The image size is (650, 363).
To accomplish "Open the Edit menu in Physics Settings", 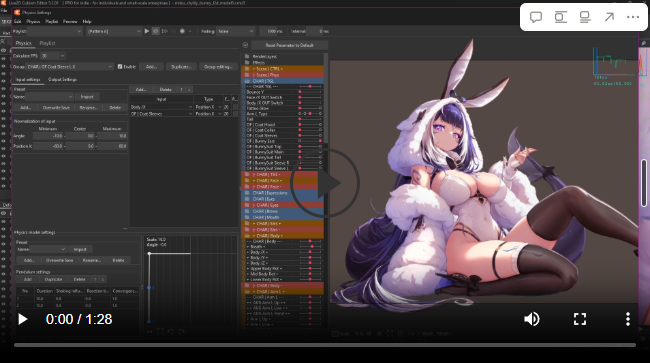I will tap(17, 22).
